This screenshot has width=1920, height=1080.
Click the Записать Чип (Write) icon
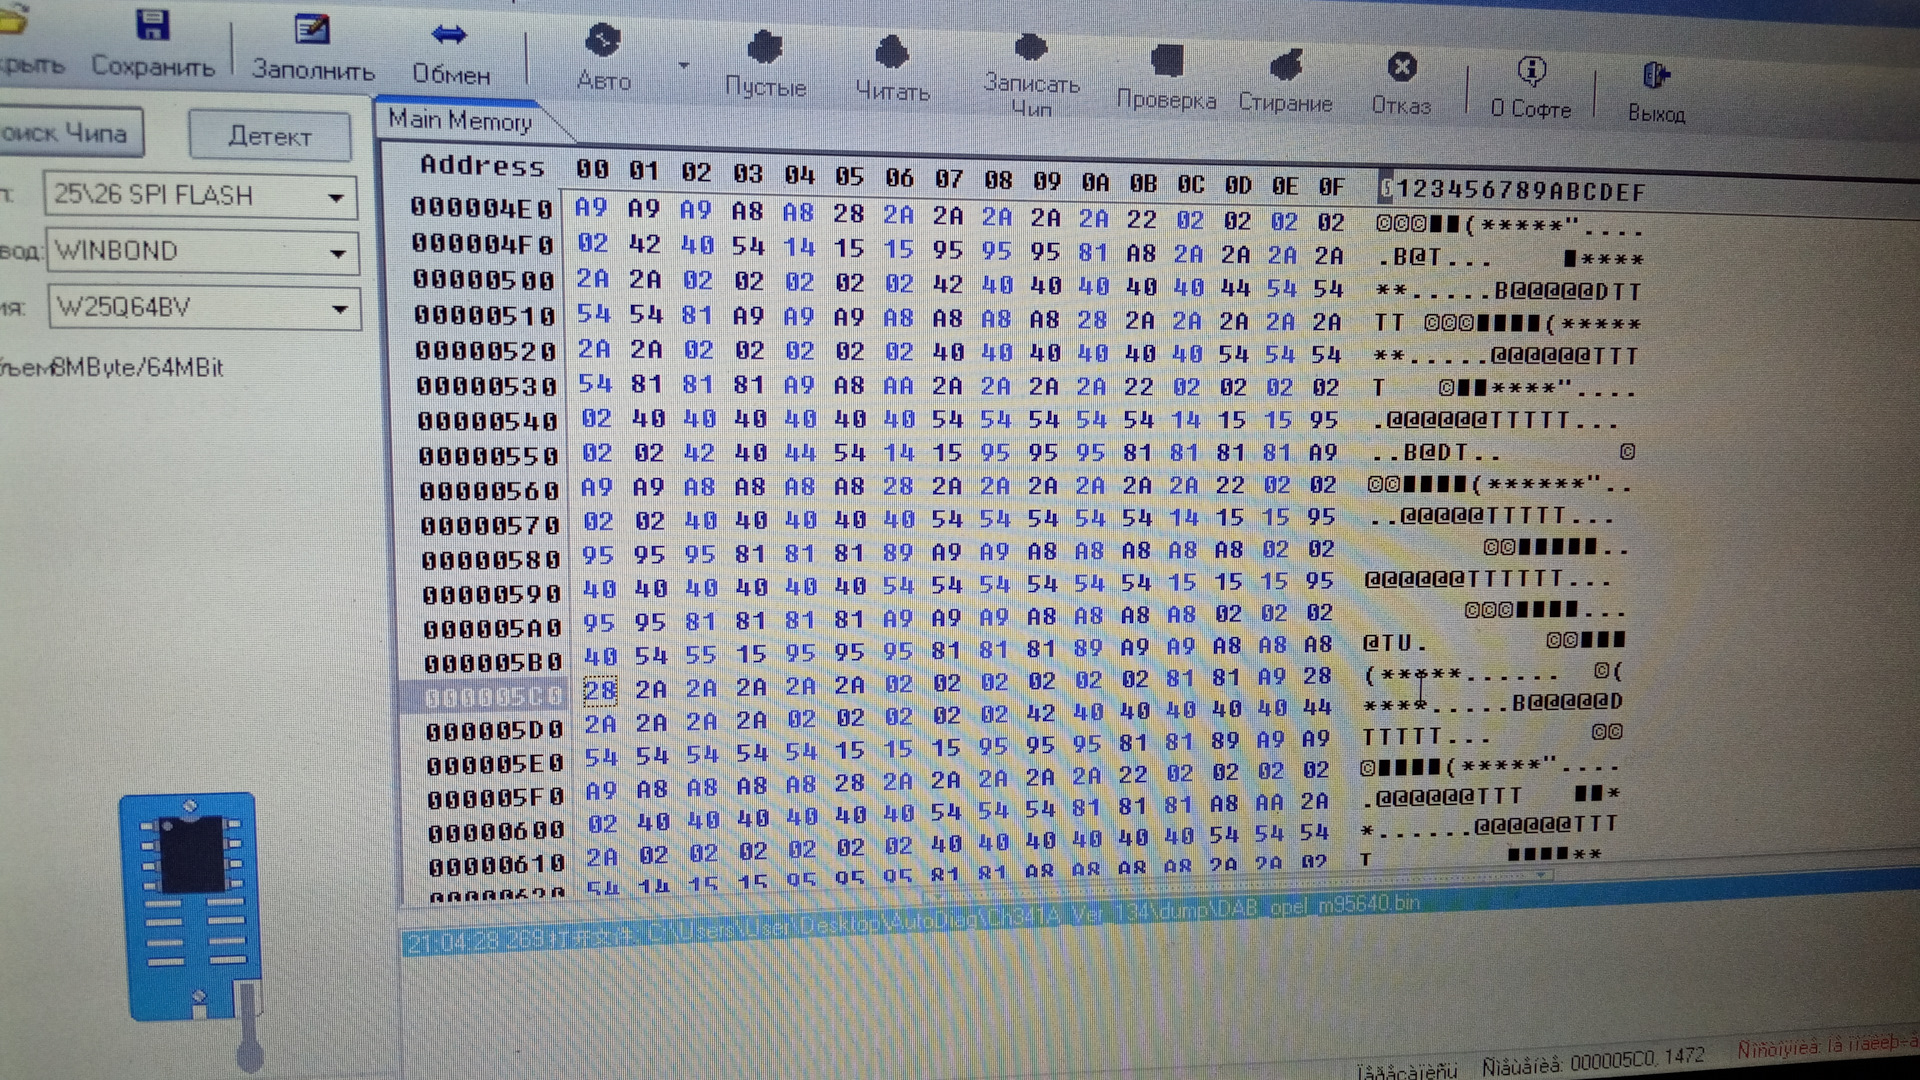1031,48
